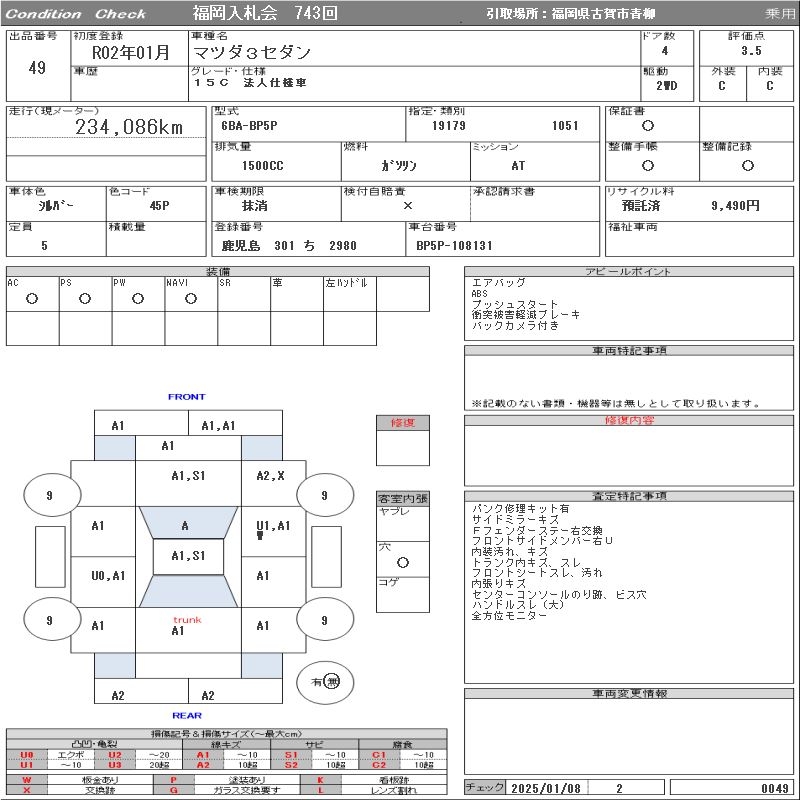800x800 pixels.
Task: Select the 全方位モニター note
Action: click(x=509, y=616)
